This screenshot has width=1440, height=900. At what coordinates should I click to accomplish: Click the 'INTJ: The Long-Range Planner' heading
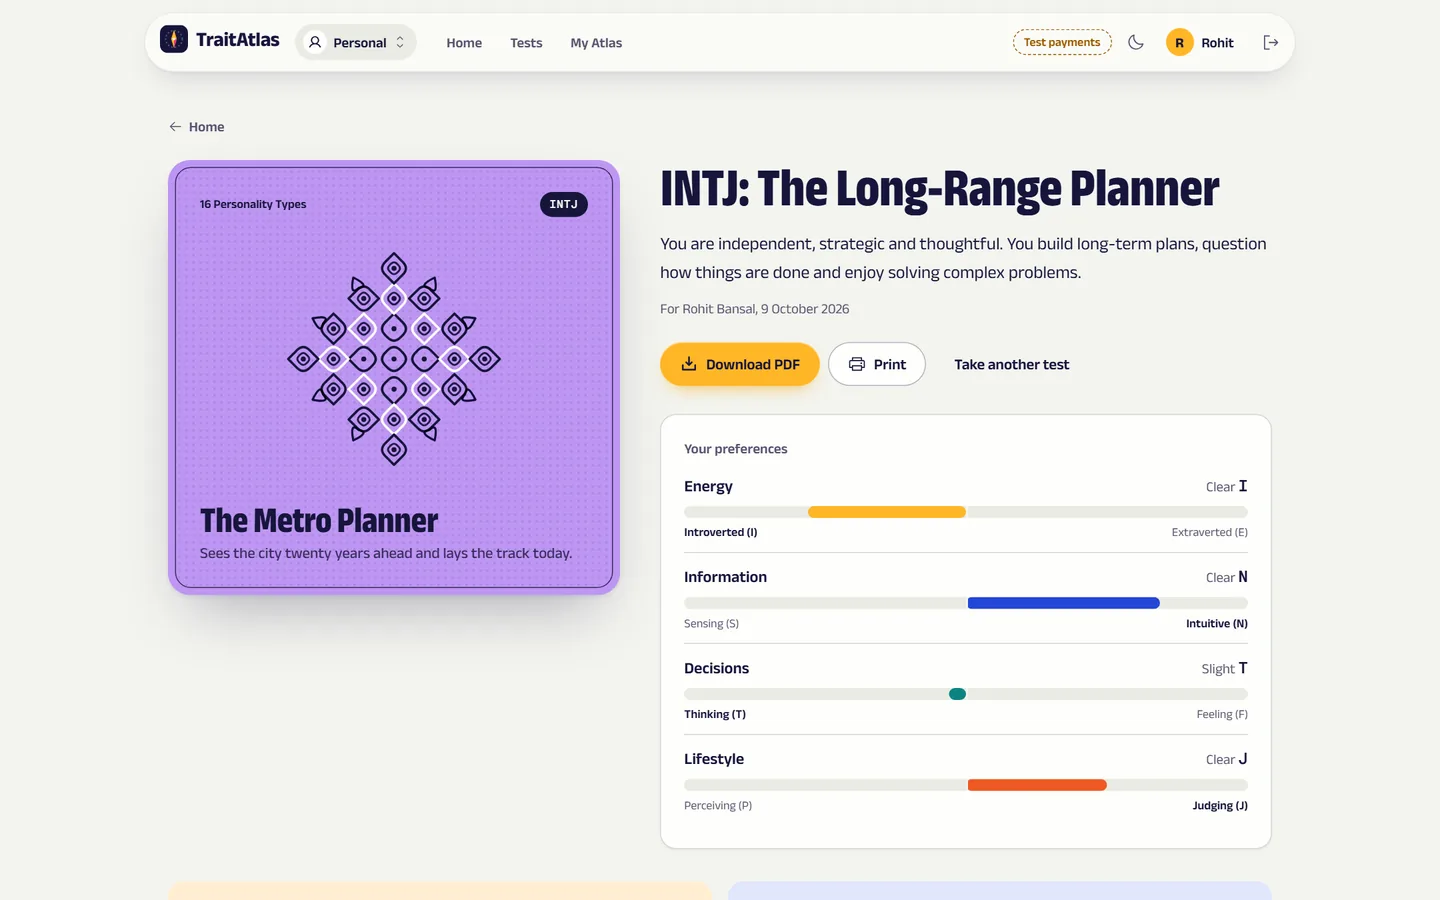click(x=940, y=189)
